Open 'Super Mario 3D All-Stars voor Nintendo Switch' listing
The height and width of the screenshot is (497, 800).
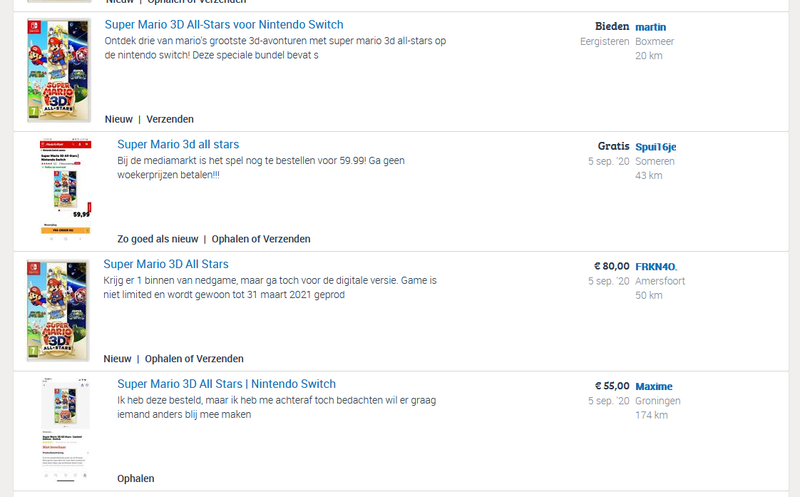click(x=224, y=25)
